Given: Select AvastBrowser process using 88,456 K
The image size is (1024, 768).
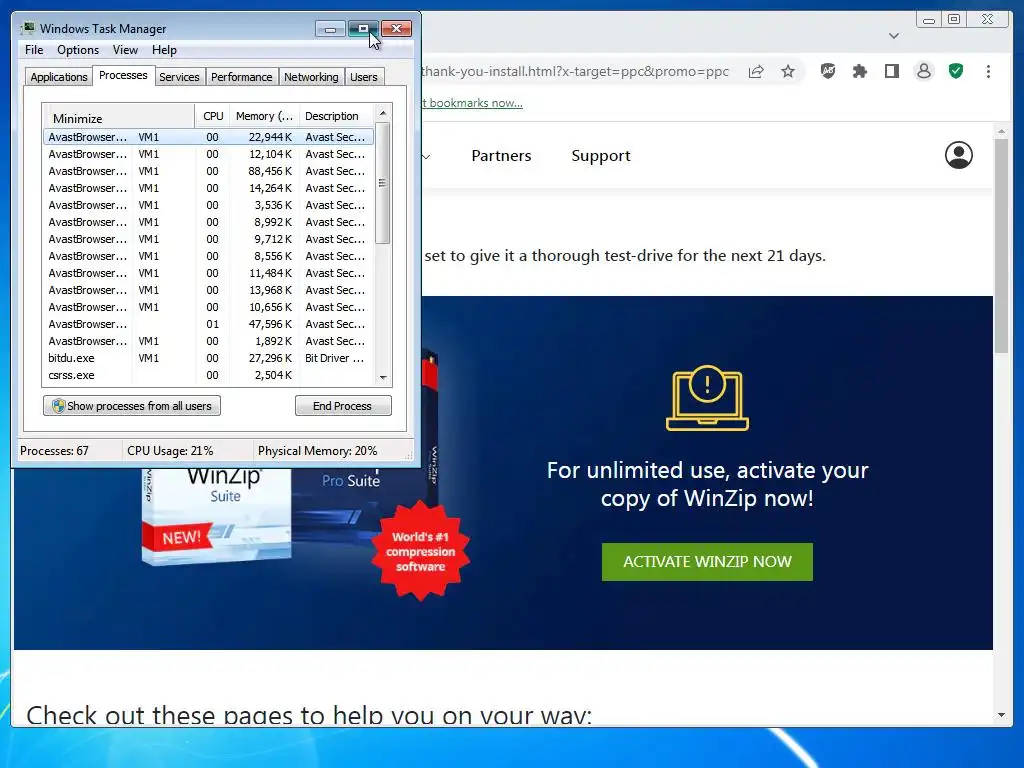Looking at the screenshot, I should (x=208, y=171).
